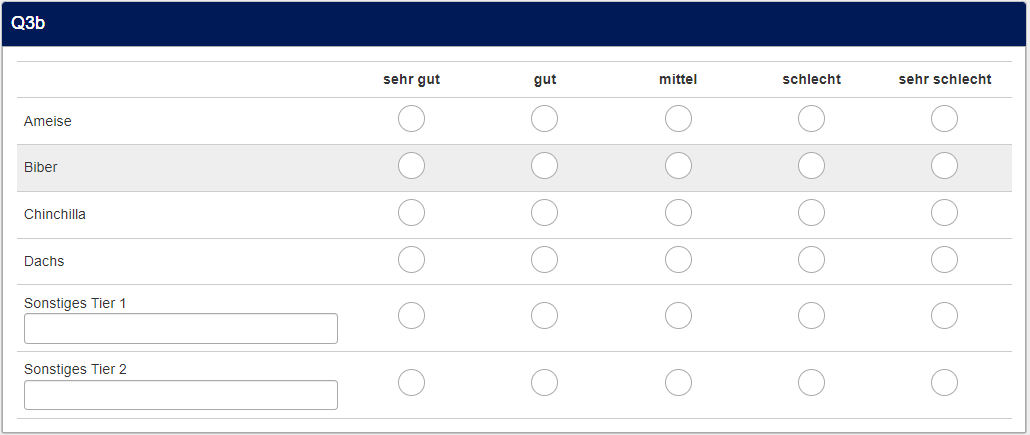Rate Sonstiges Tier 2 as gut

click(544, 383)
